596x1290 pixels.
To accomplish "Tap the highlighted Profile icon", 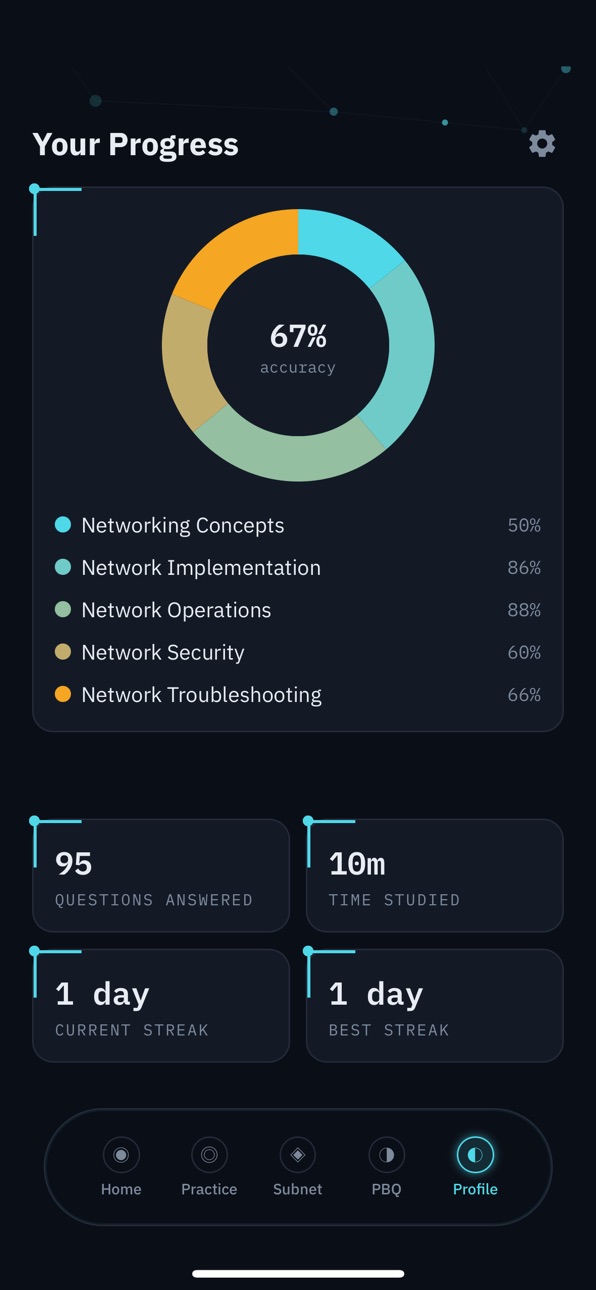I will (x=475, y=1154).
